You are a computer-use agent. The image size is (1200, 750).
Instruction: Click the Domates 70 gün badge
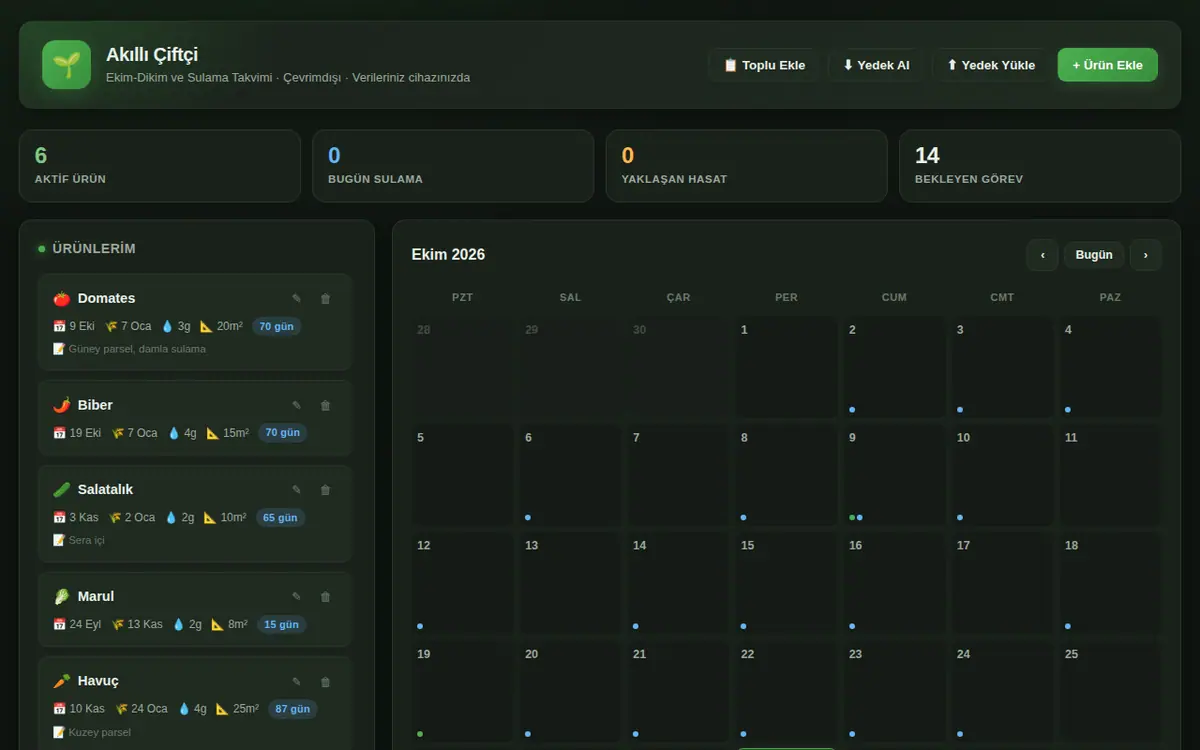coord(276,326)
